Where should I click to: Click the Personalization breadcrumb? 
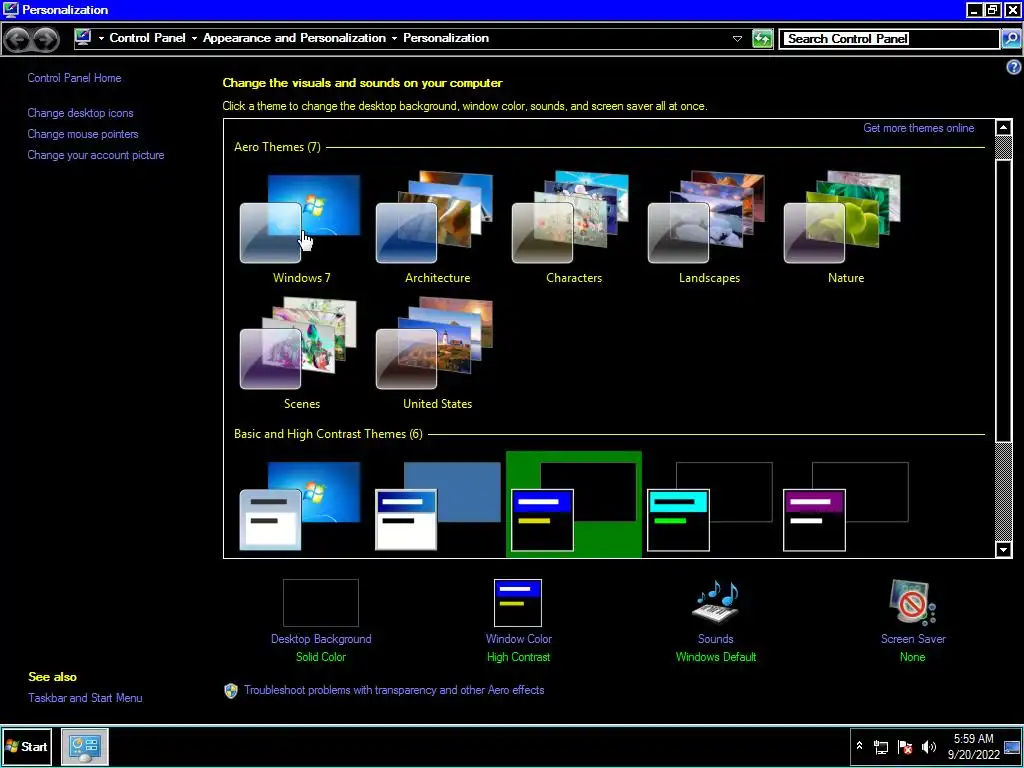446,38
